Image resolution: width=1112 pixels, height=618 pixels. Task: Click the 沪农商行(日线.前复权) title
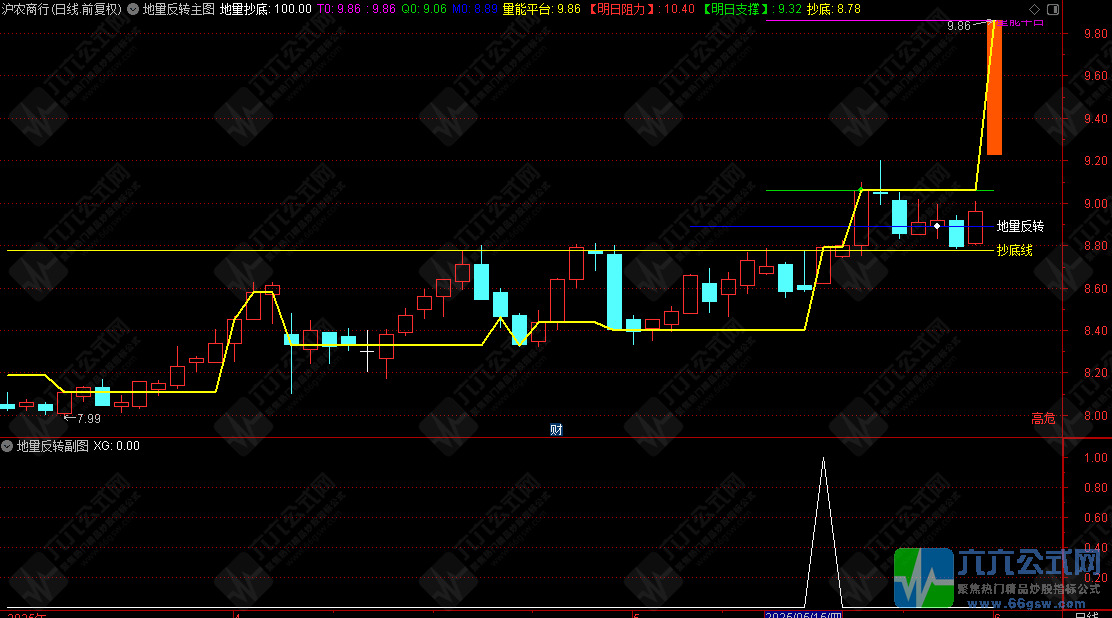(x=62, y=9)
